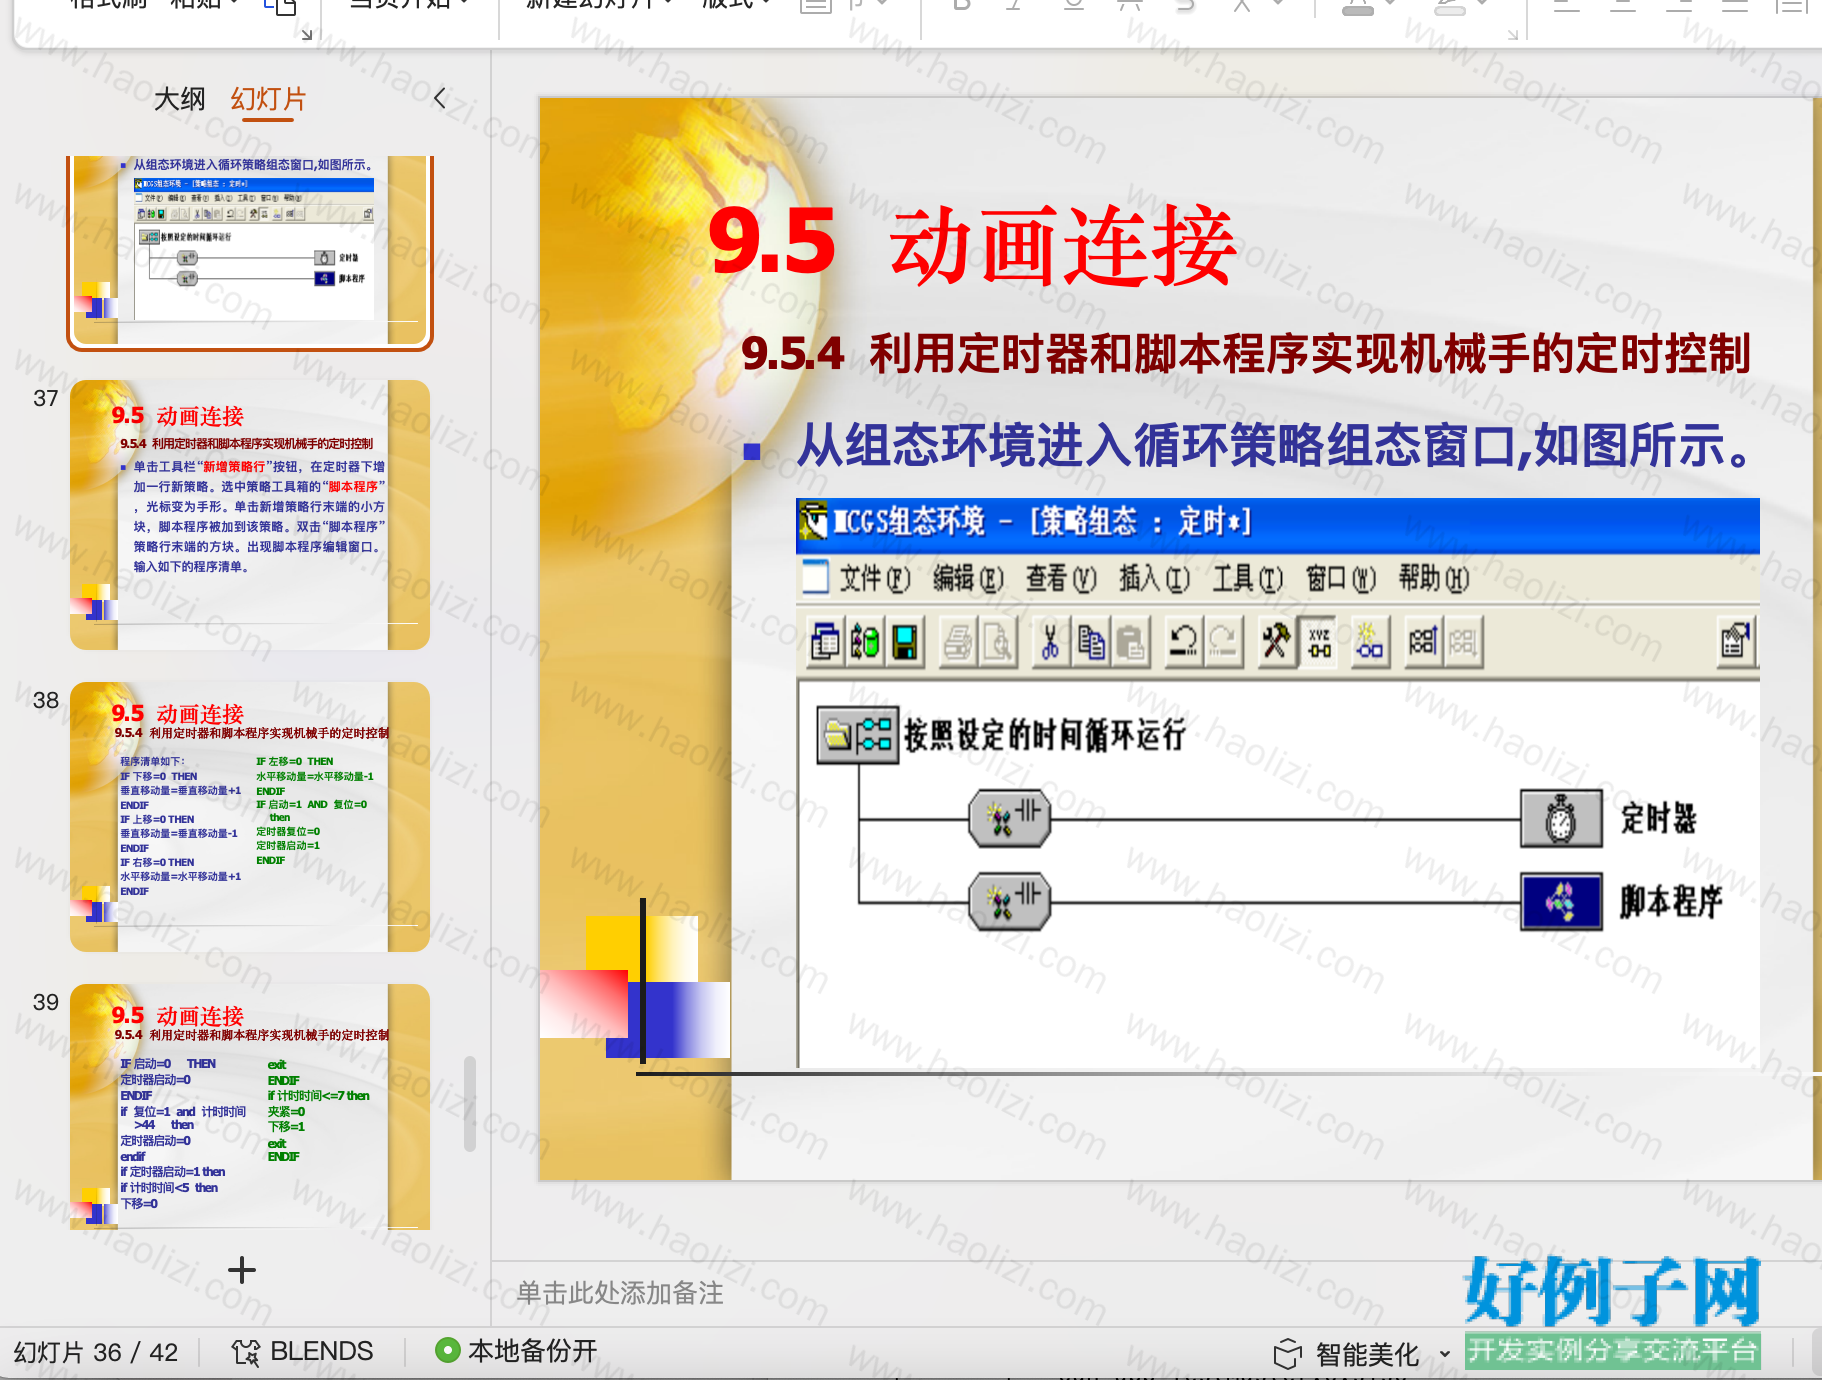Image resolution: width=1822 pixels, height=1380 pixels.
Task: Collapse the slide panel with the chevron
Action: click(x=439, y=98)
